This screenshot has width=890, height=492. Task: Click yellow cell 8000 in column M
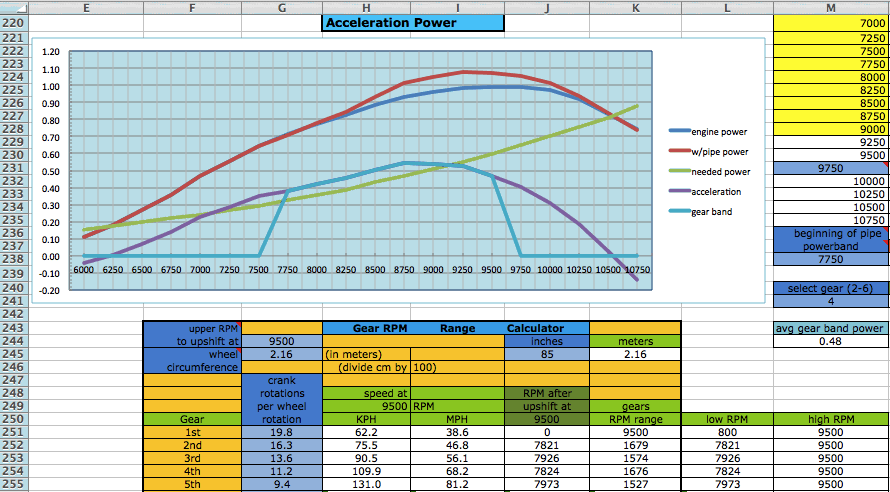[832, 77]
